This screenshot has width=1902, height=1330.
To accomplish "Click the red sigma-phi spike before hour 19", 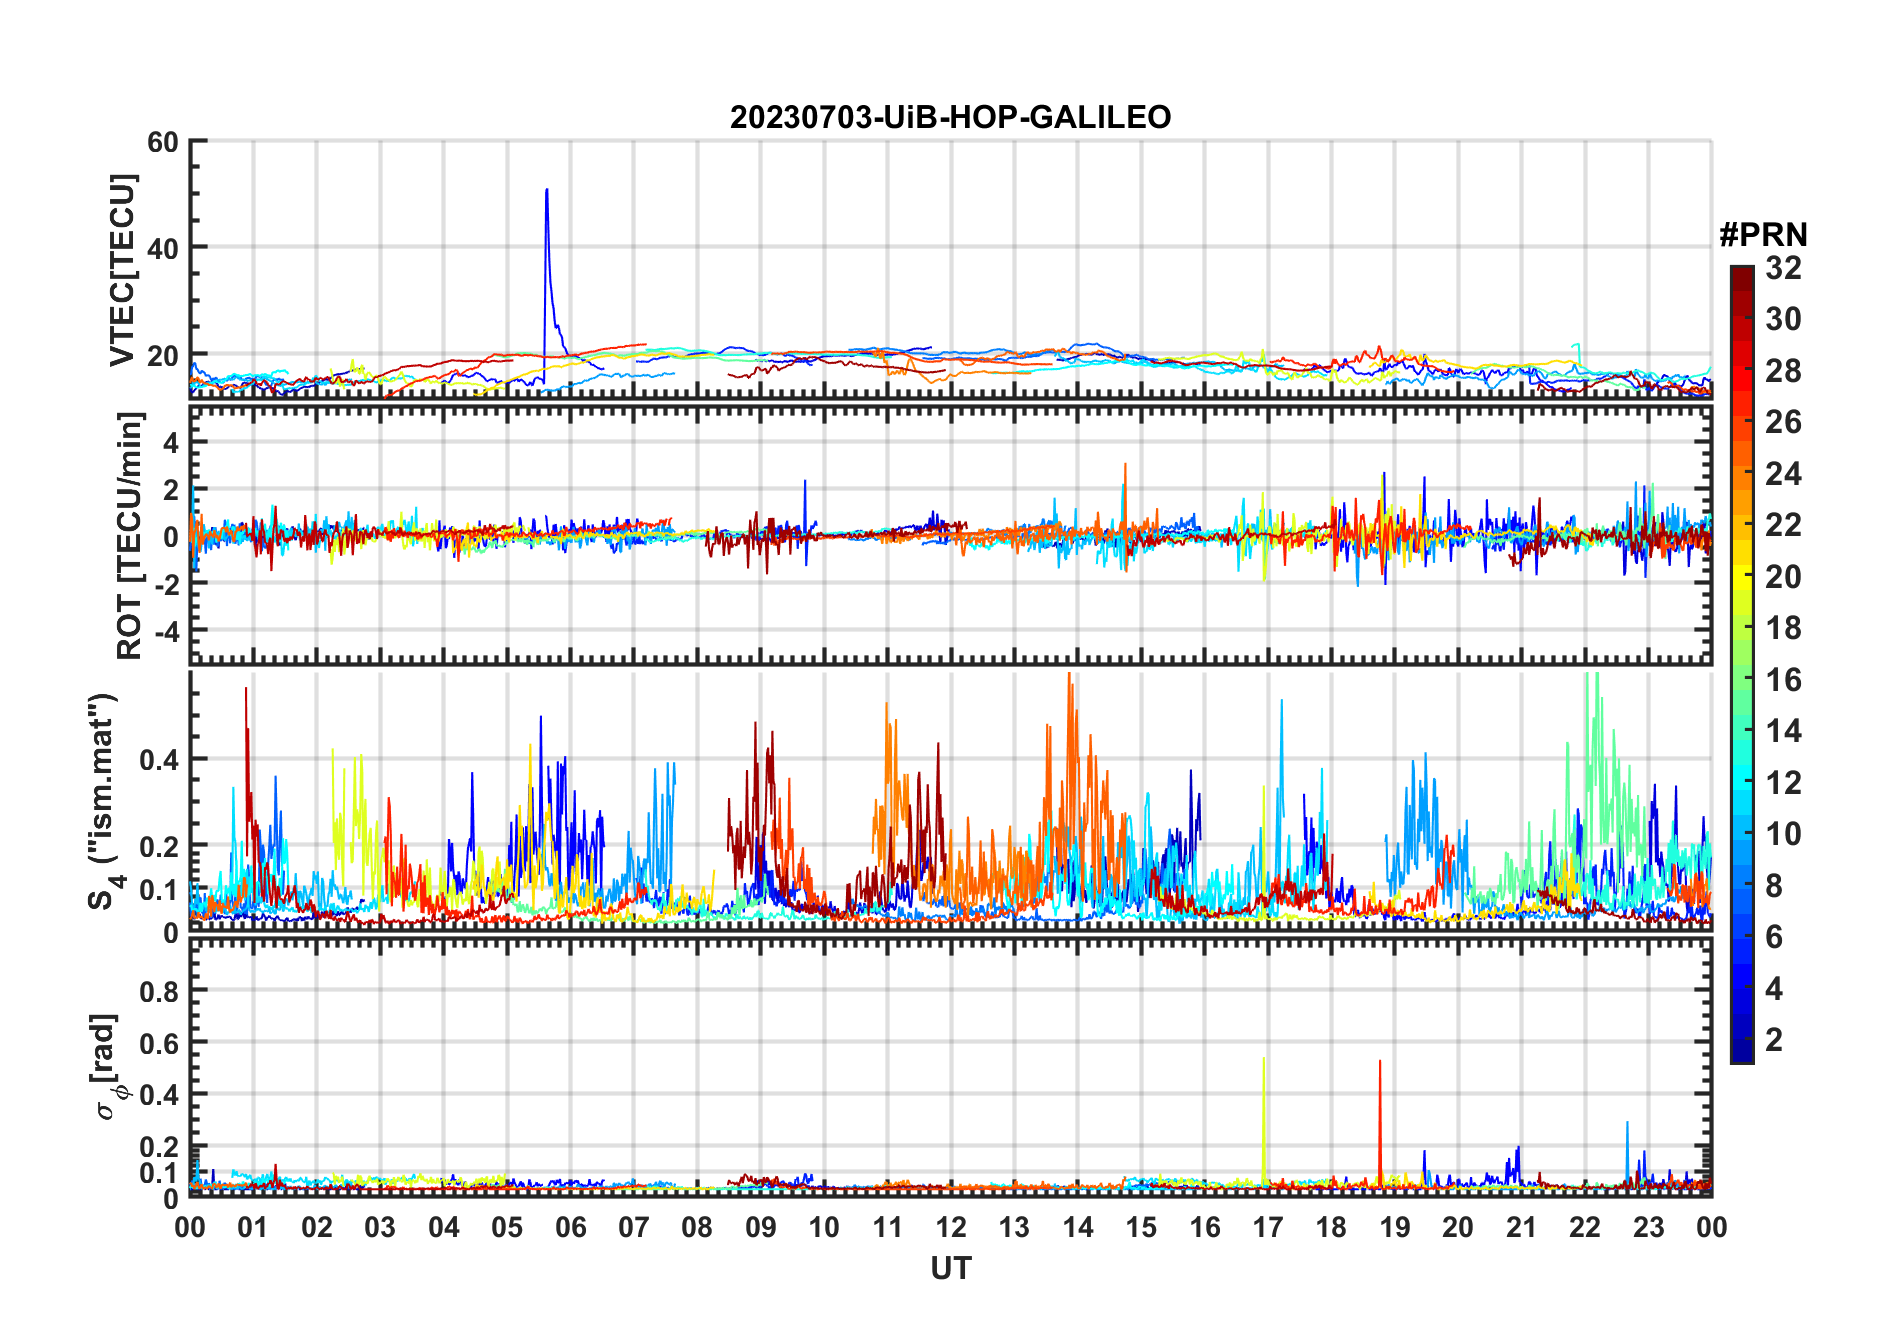I will click(1380, 1064).
